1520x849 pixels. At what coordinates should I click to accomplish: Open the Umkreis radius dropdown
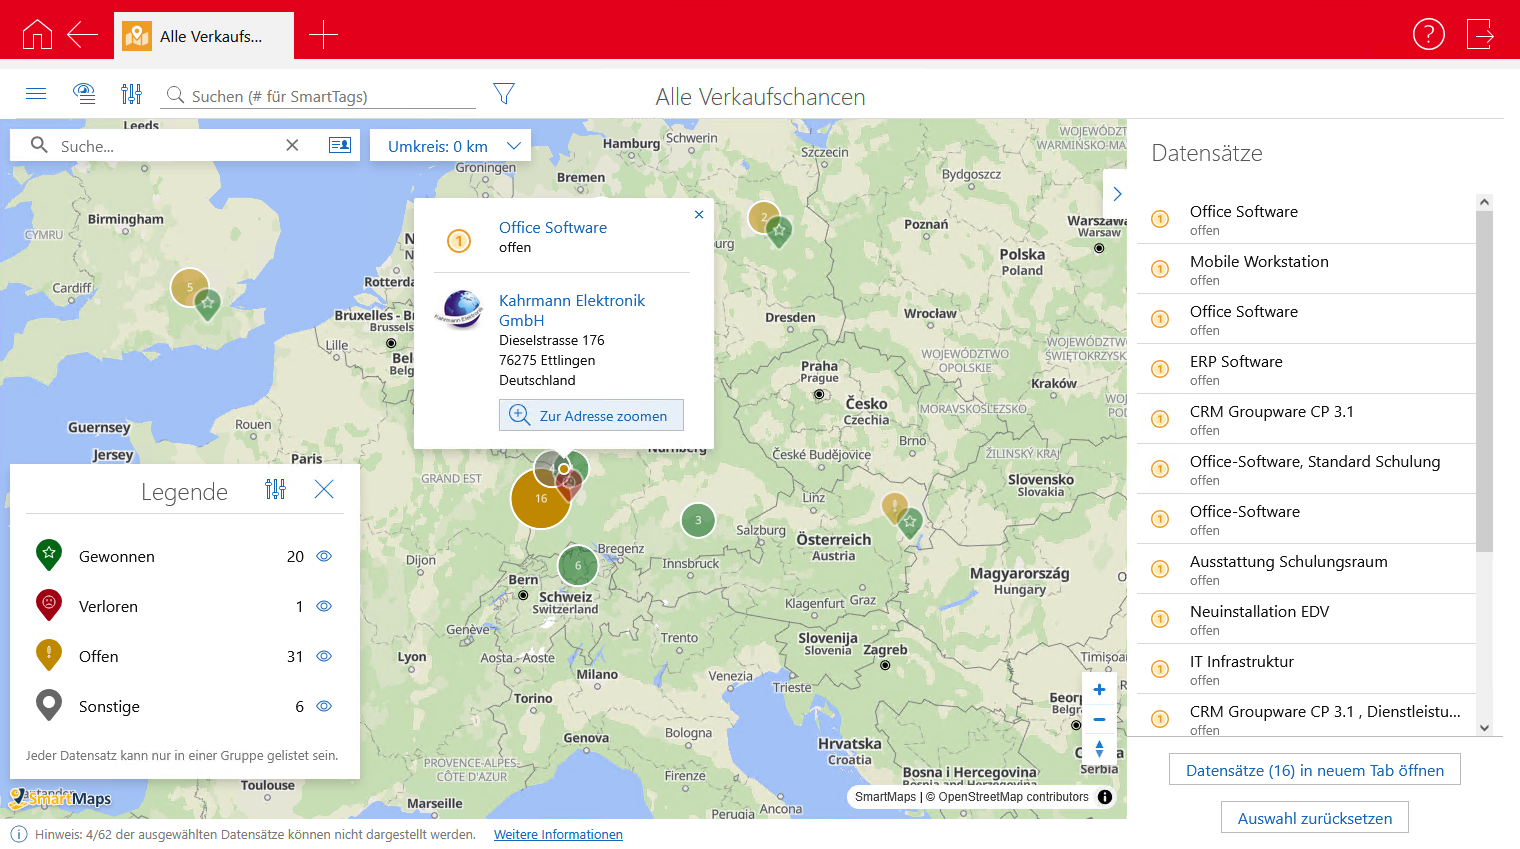451,146
